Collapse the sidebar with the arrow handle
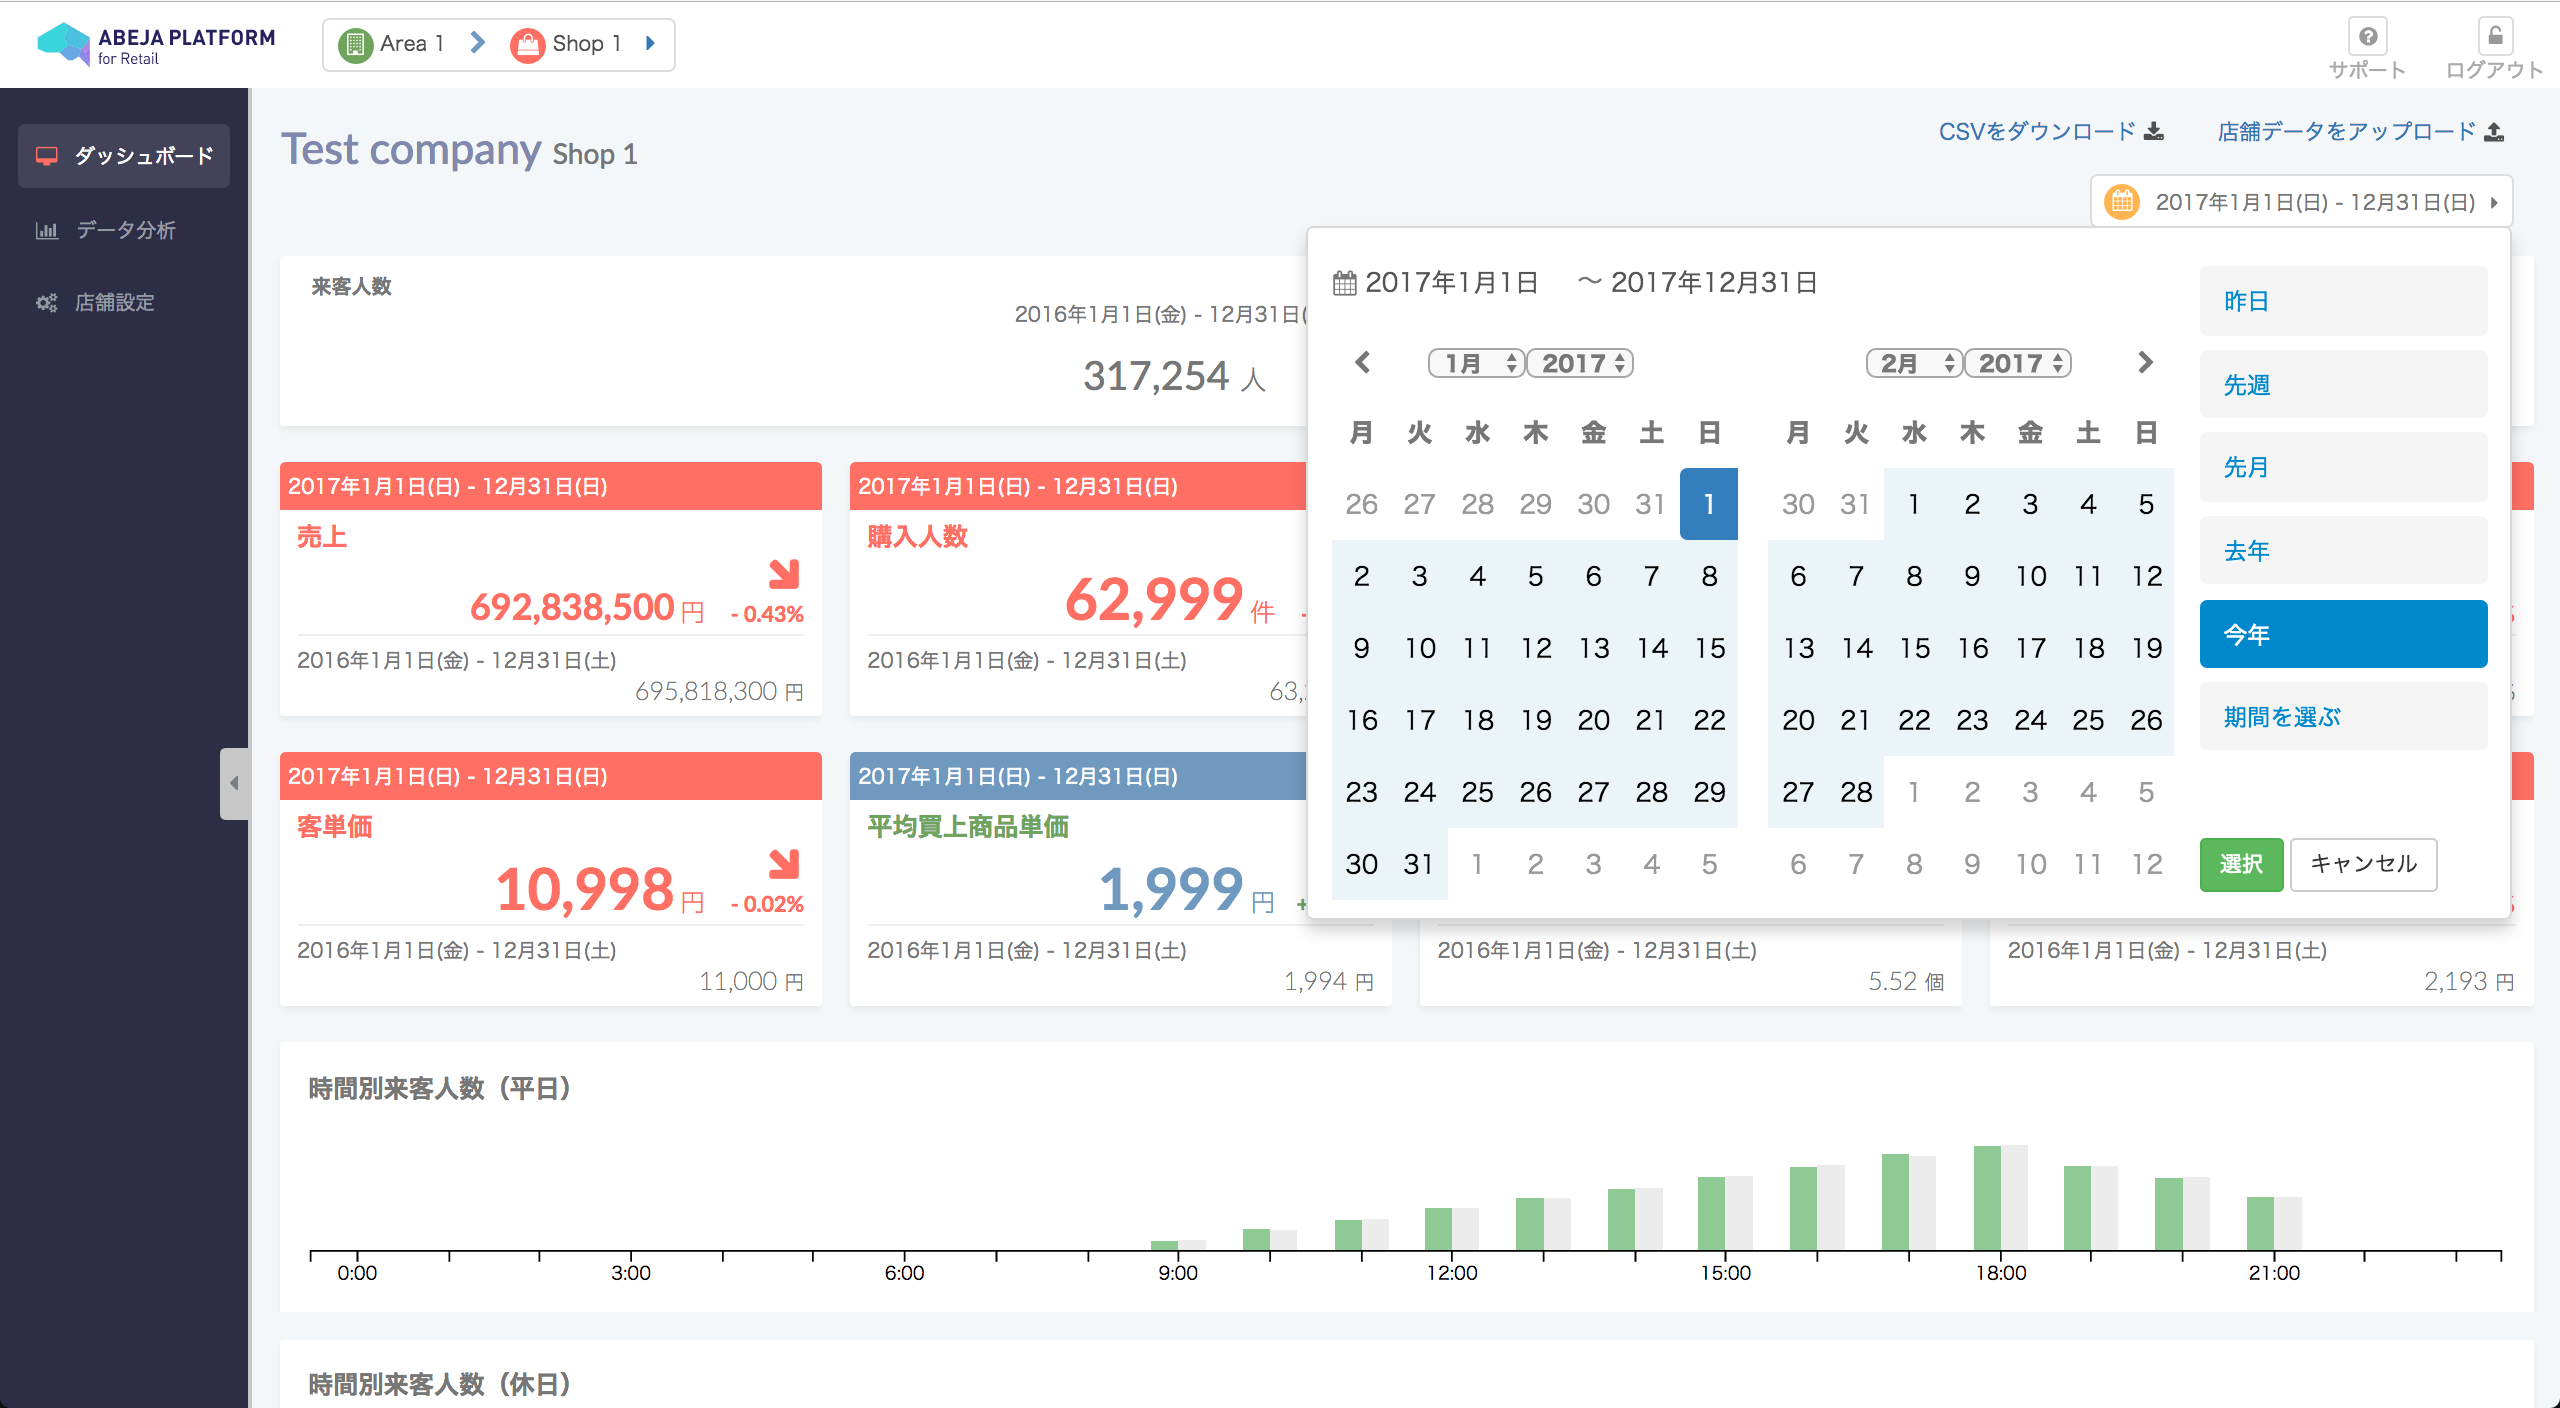 pos(234,783)
